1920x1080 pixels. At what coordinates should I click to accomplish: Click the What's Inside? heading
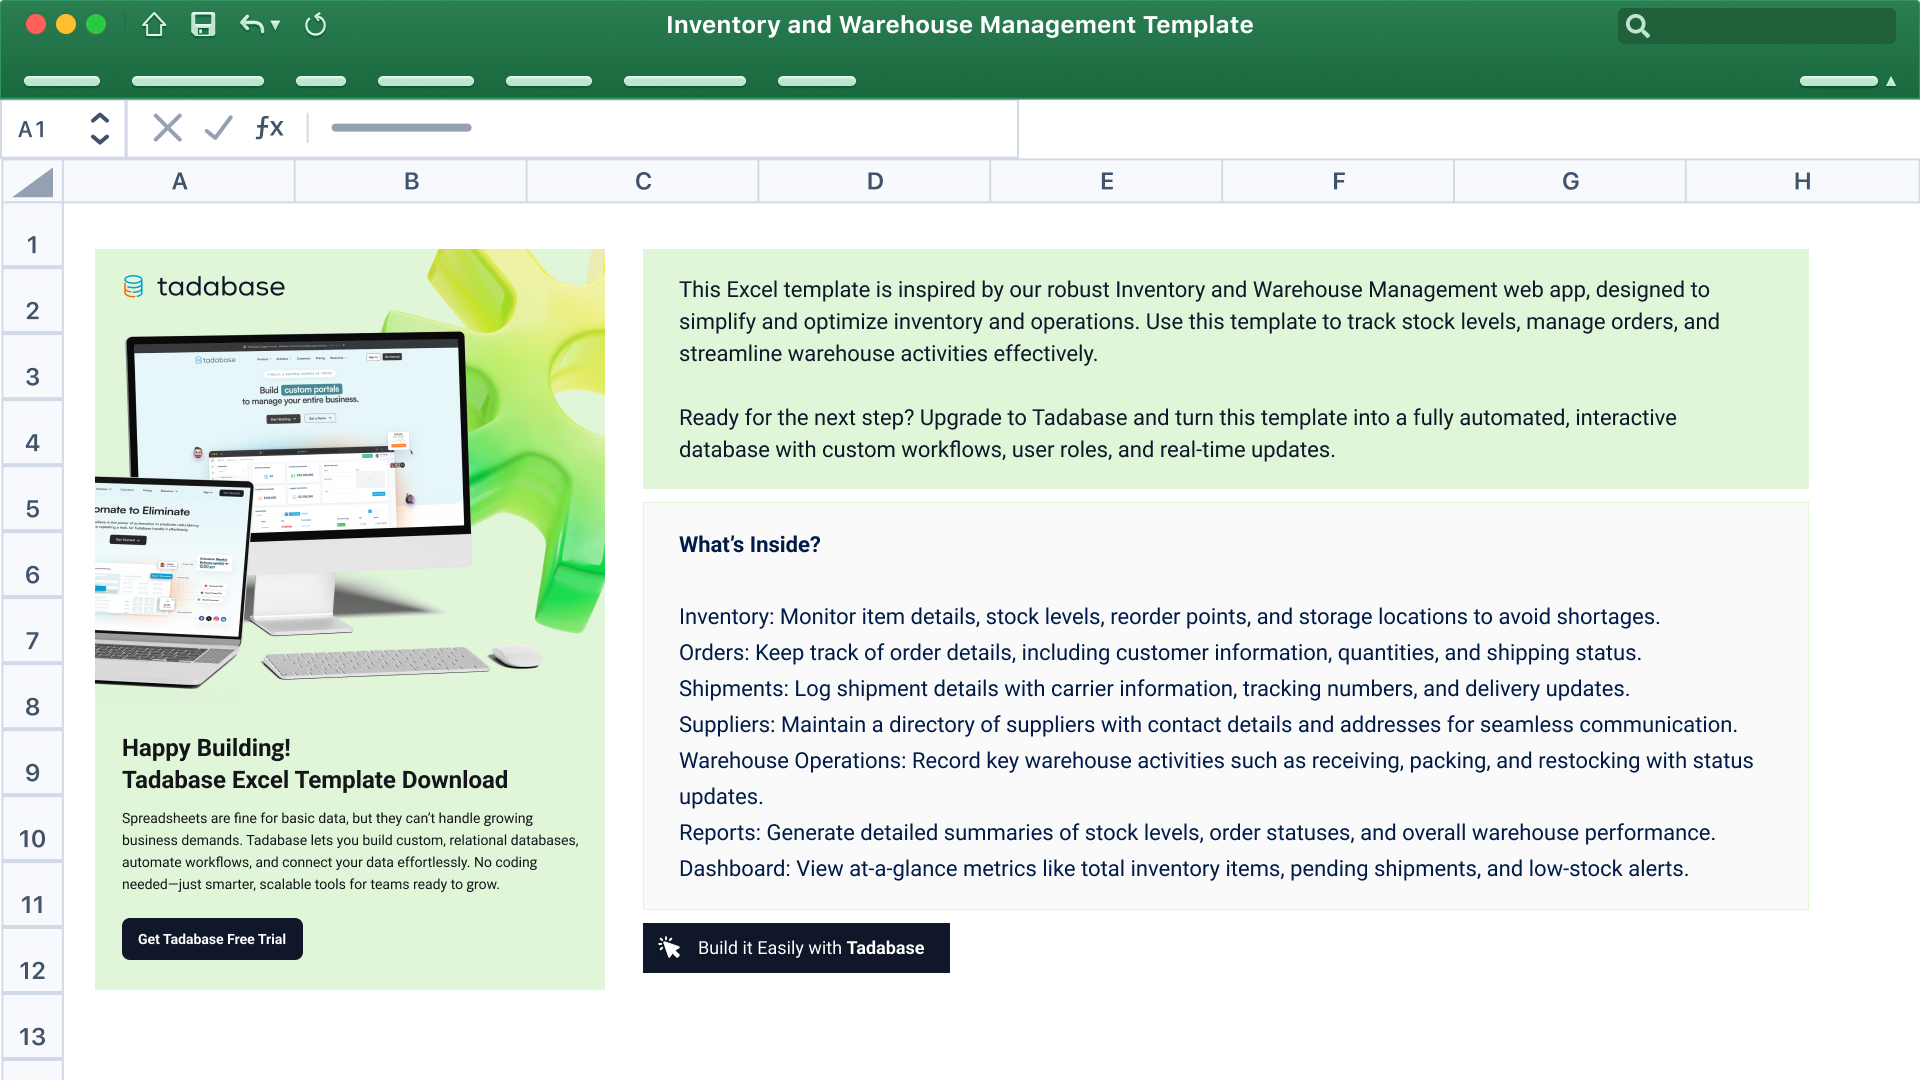(750, 545)
